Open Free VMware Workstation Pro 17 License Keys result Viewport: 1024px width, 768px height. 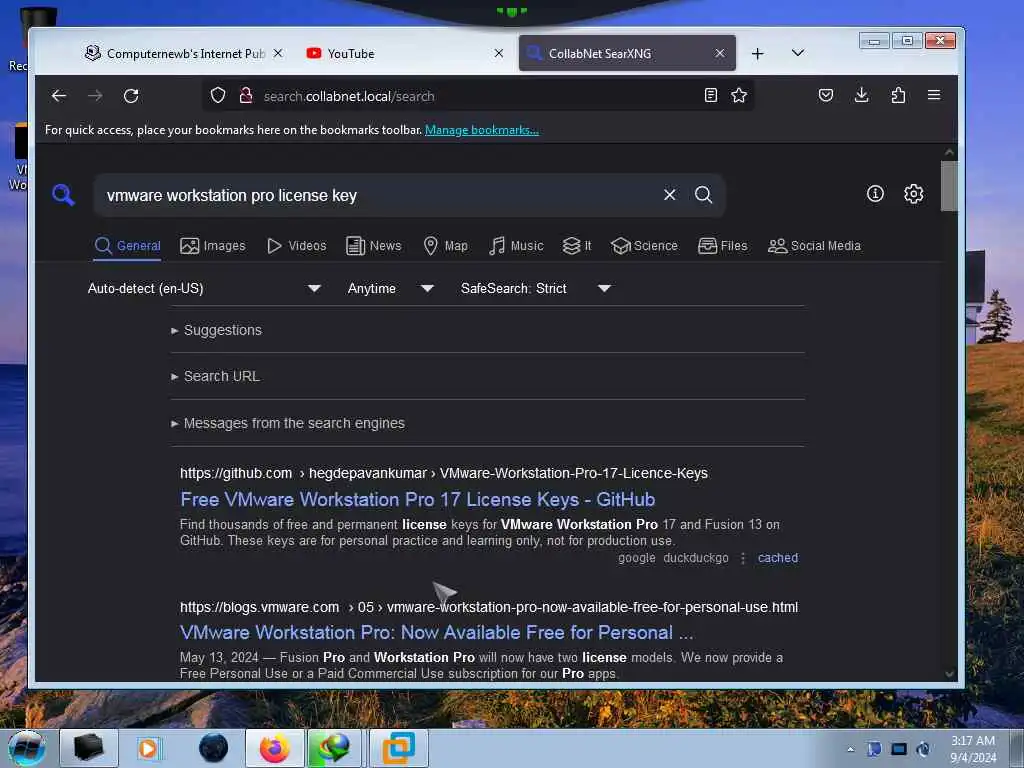coord(418,500)
